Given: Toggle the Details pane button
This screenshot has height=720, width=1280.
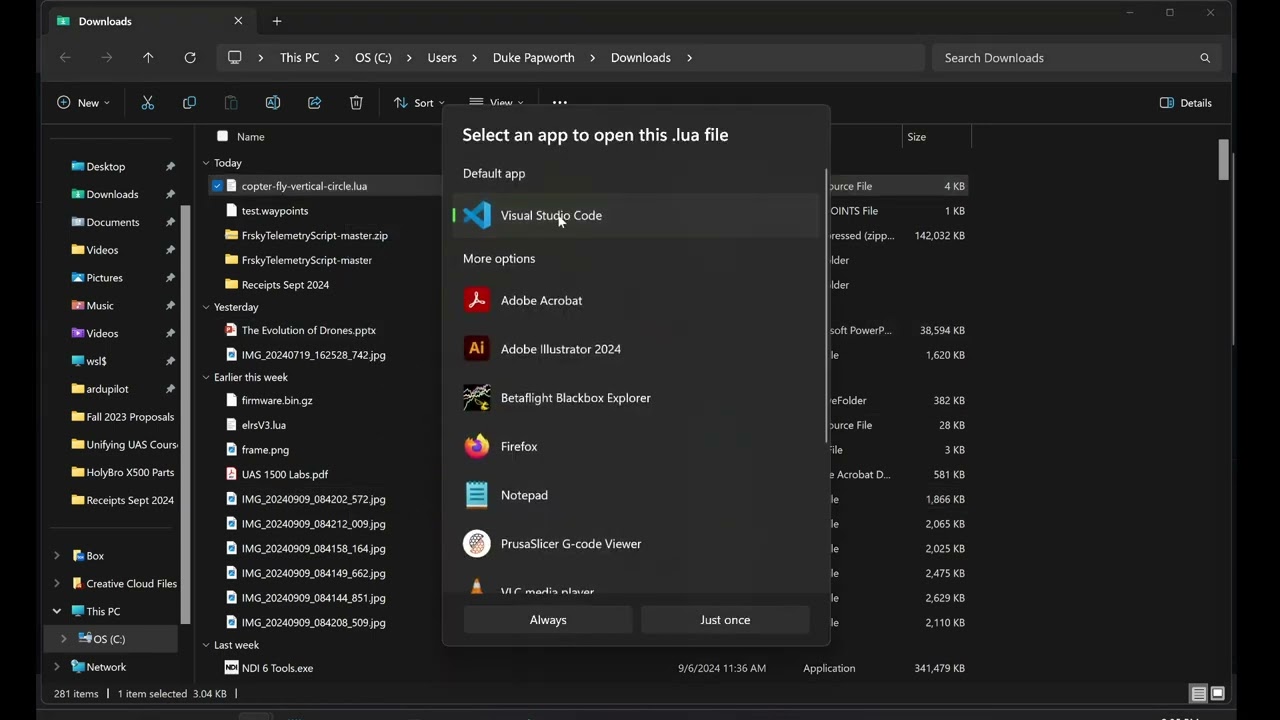Looking at the screenshot, I should 1186,103.
